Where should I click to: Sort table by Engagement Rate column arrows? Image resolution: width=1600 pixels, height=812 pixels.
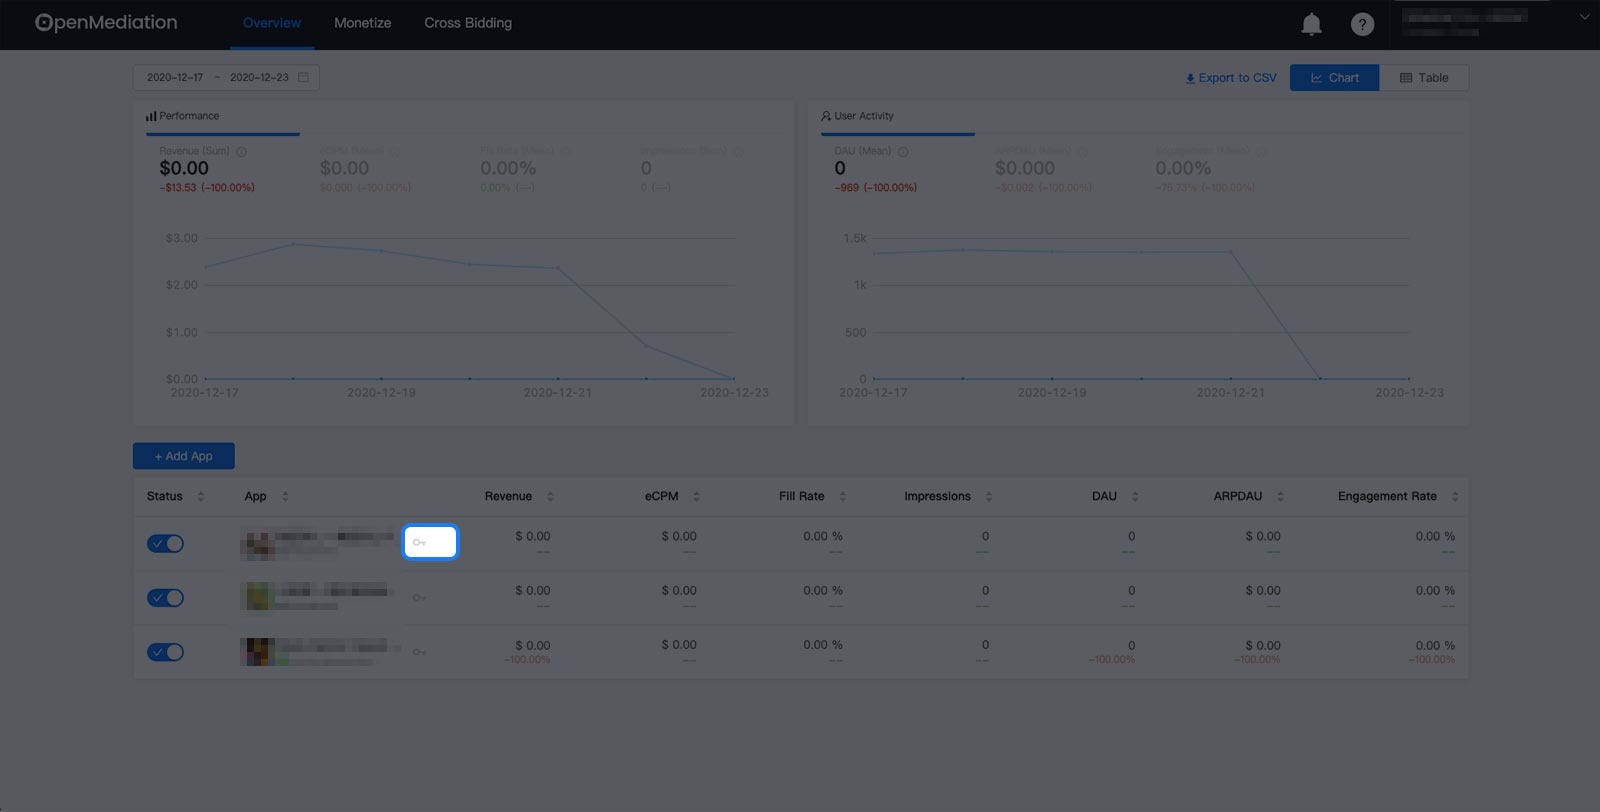(1455, 496)
